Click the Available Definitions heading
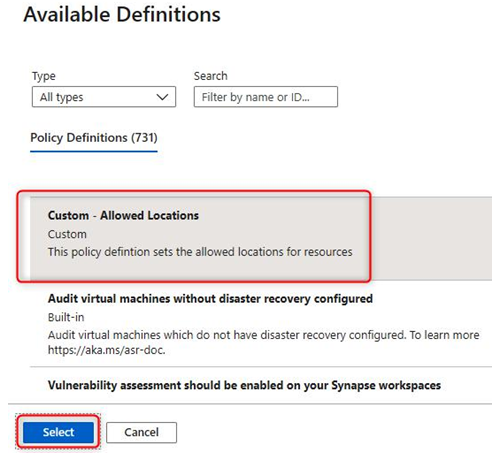Viewport: 499px width, 464px height. tap(122, 15)
